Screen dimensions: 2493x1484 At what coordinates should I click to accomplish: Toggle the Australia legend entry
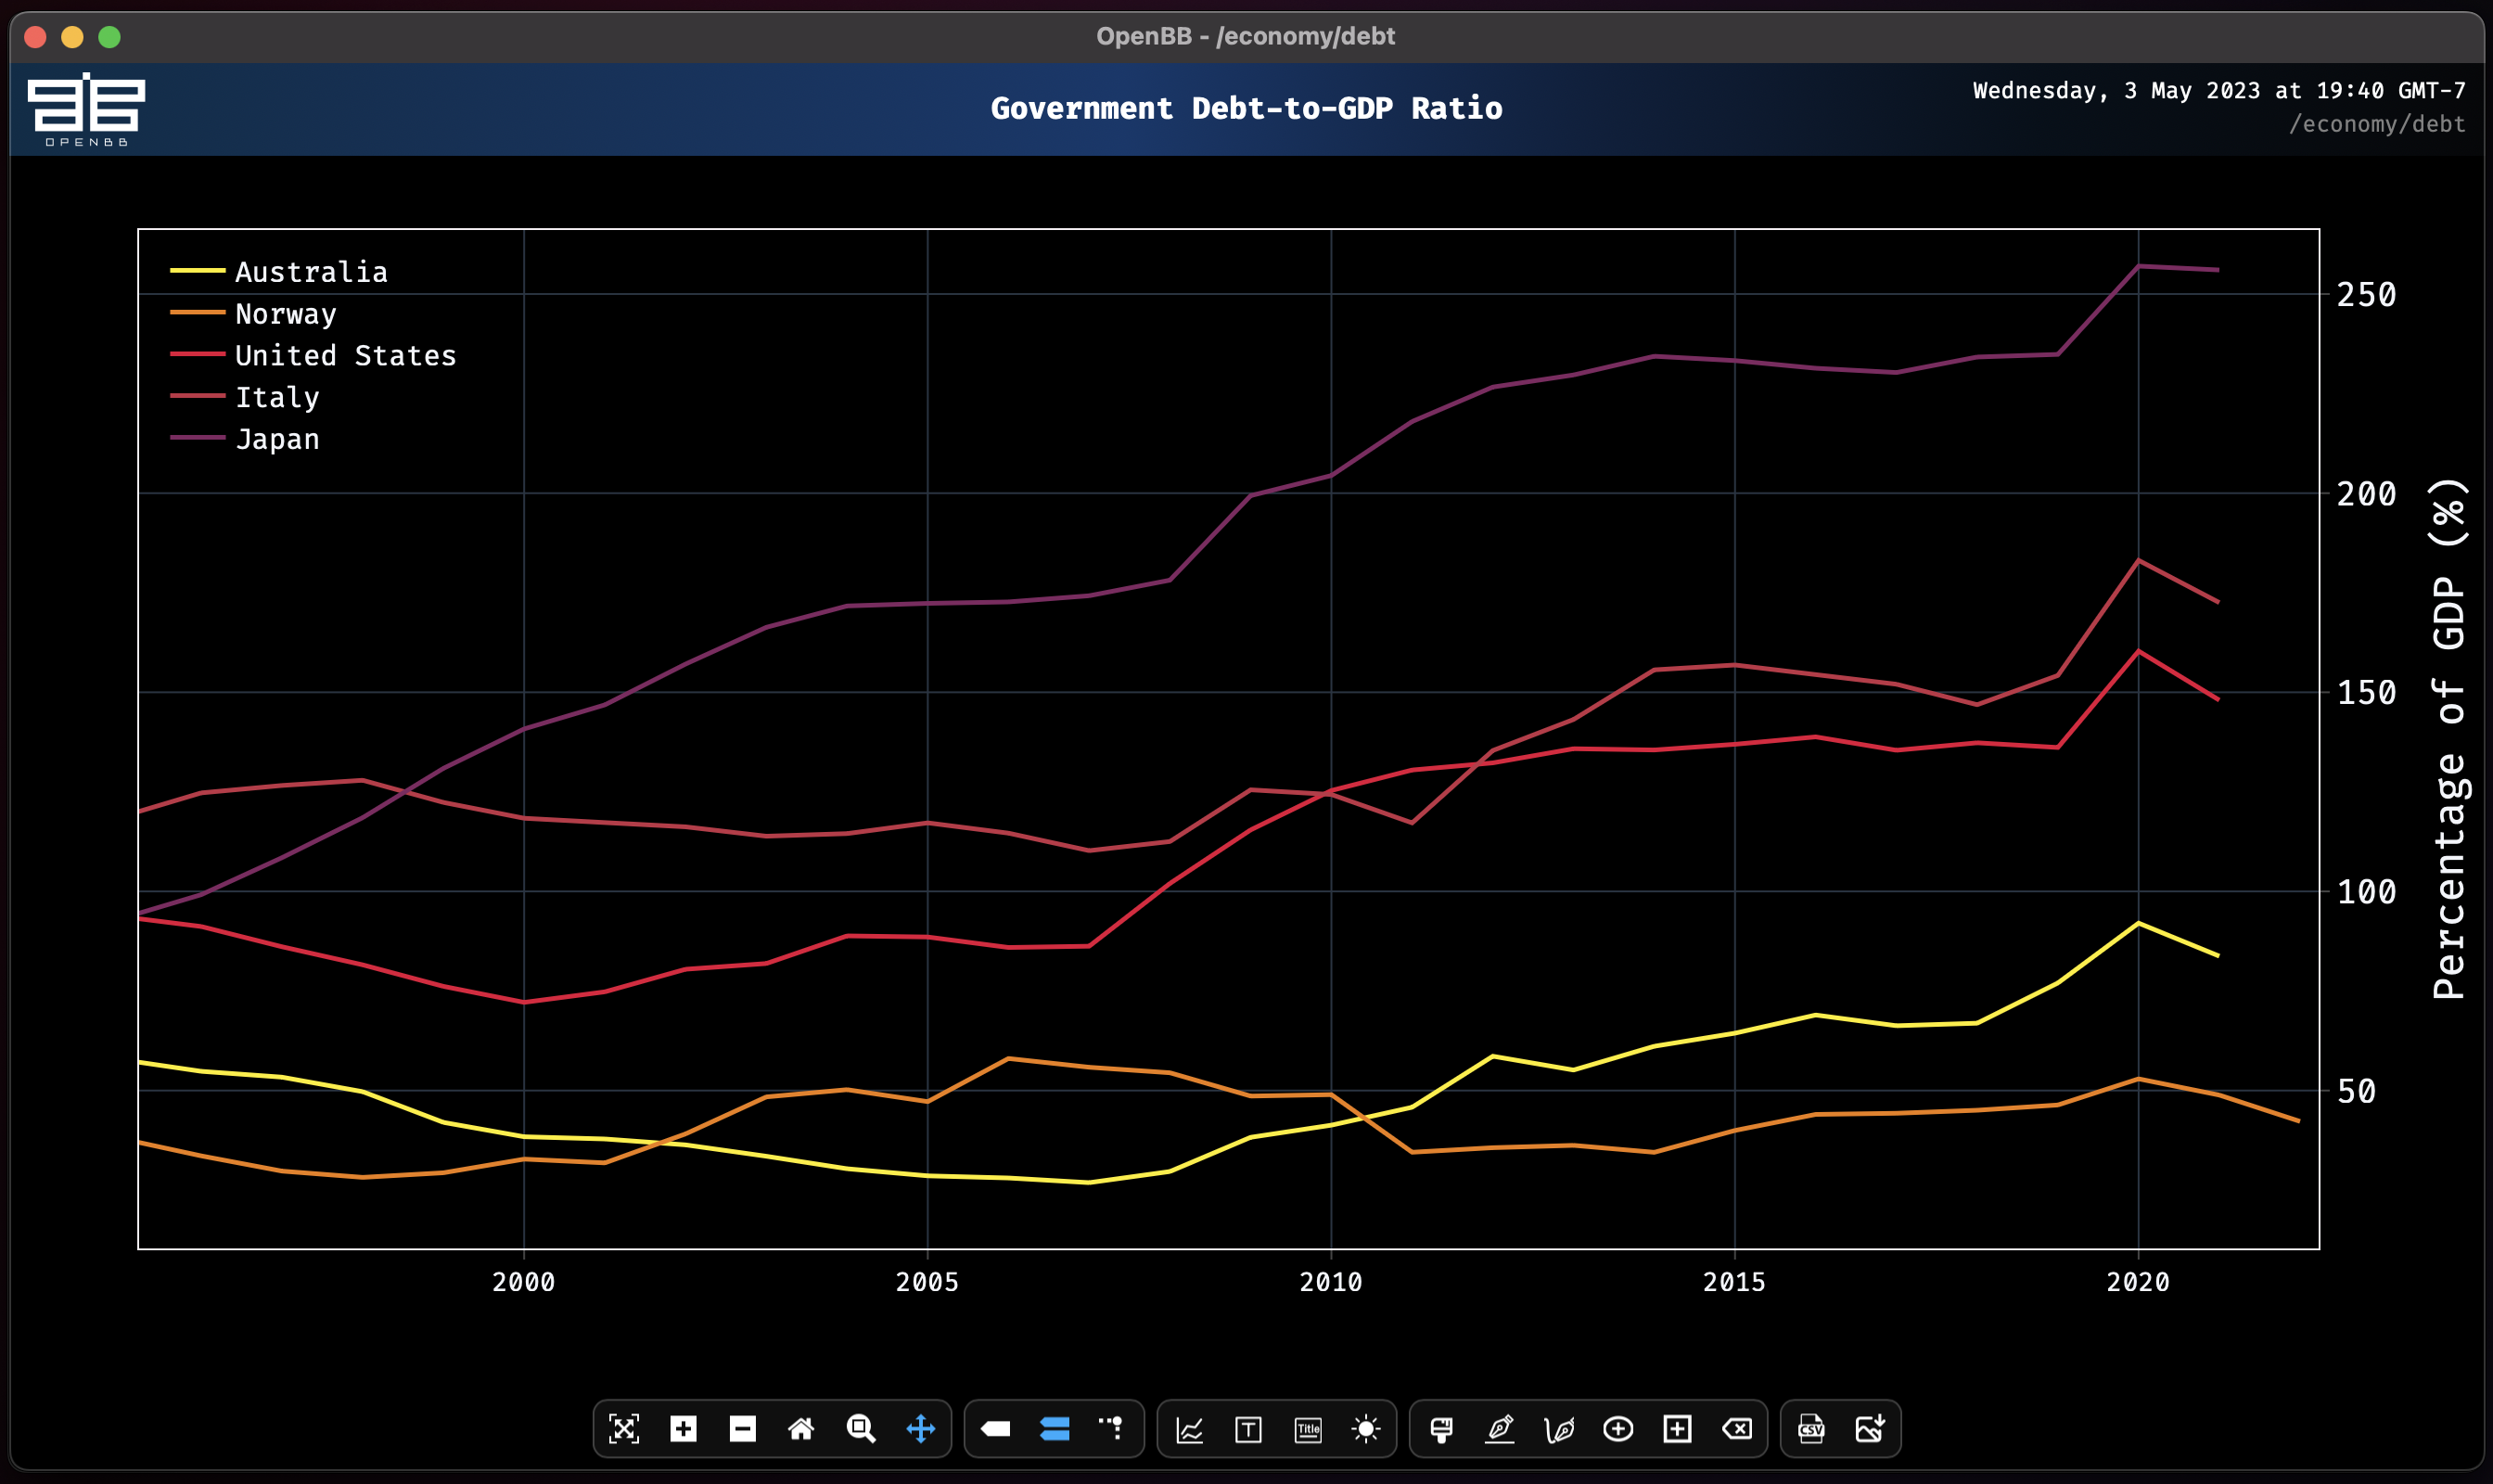pos(279,271)
